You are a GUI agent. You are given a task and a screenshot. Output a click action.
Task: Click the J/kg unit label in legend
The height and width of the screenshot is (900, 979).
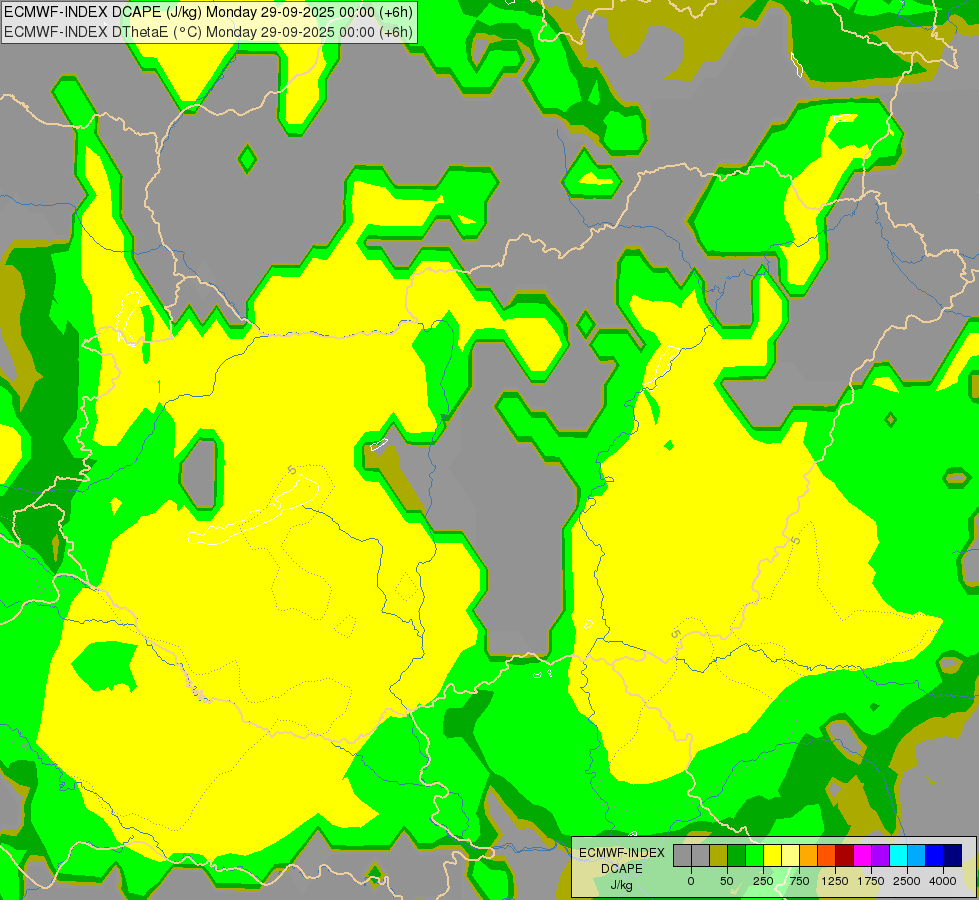tap(621, 884)
